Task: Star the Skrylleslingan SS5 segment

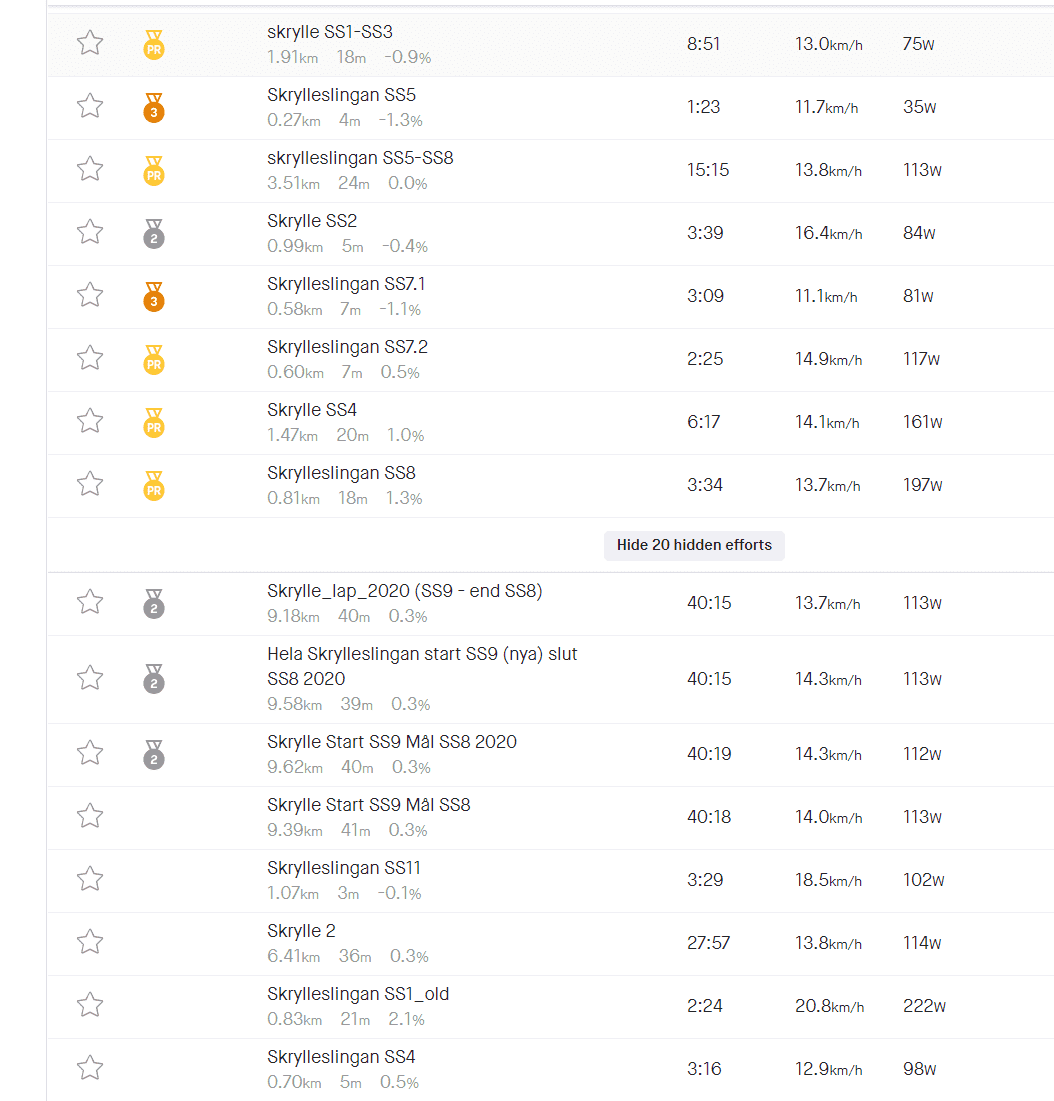Action: [90, 106]
